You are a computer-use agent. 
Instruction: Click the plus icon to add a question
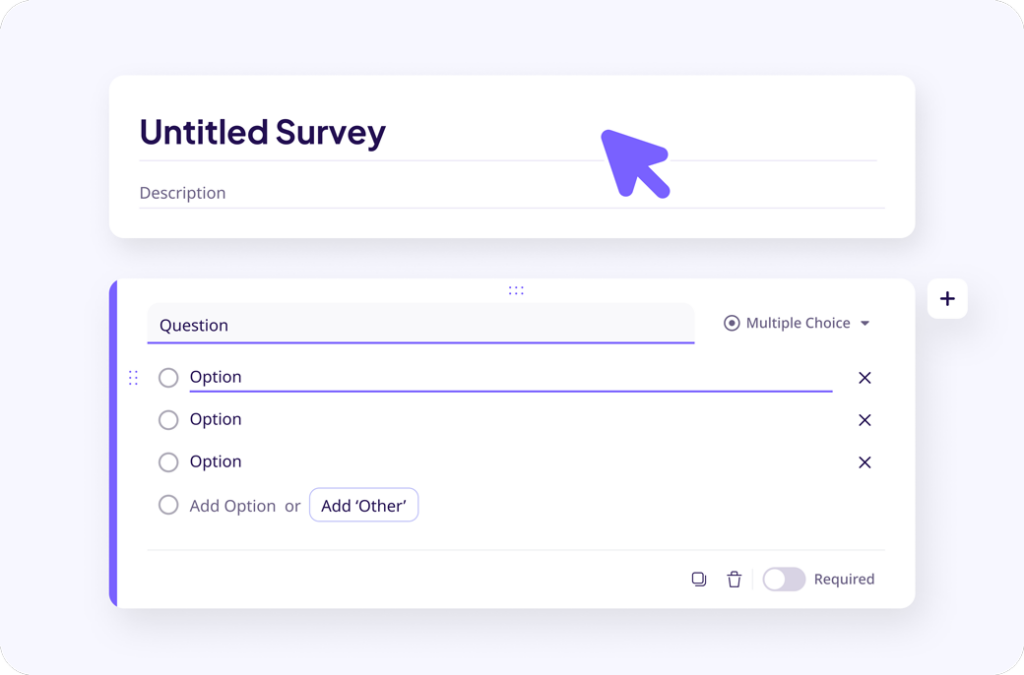point(947,298)
